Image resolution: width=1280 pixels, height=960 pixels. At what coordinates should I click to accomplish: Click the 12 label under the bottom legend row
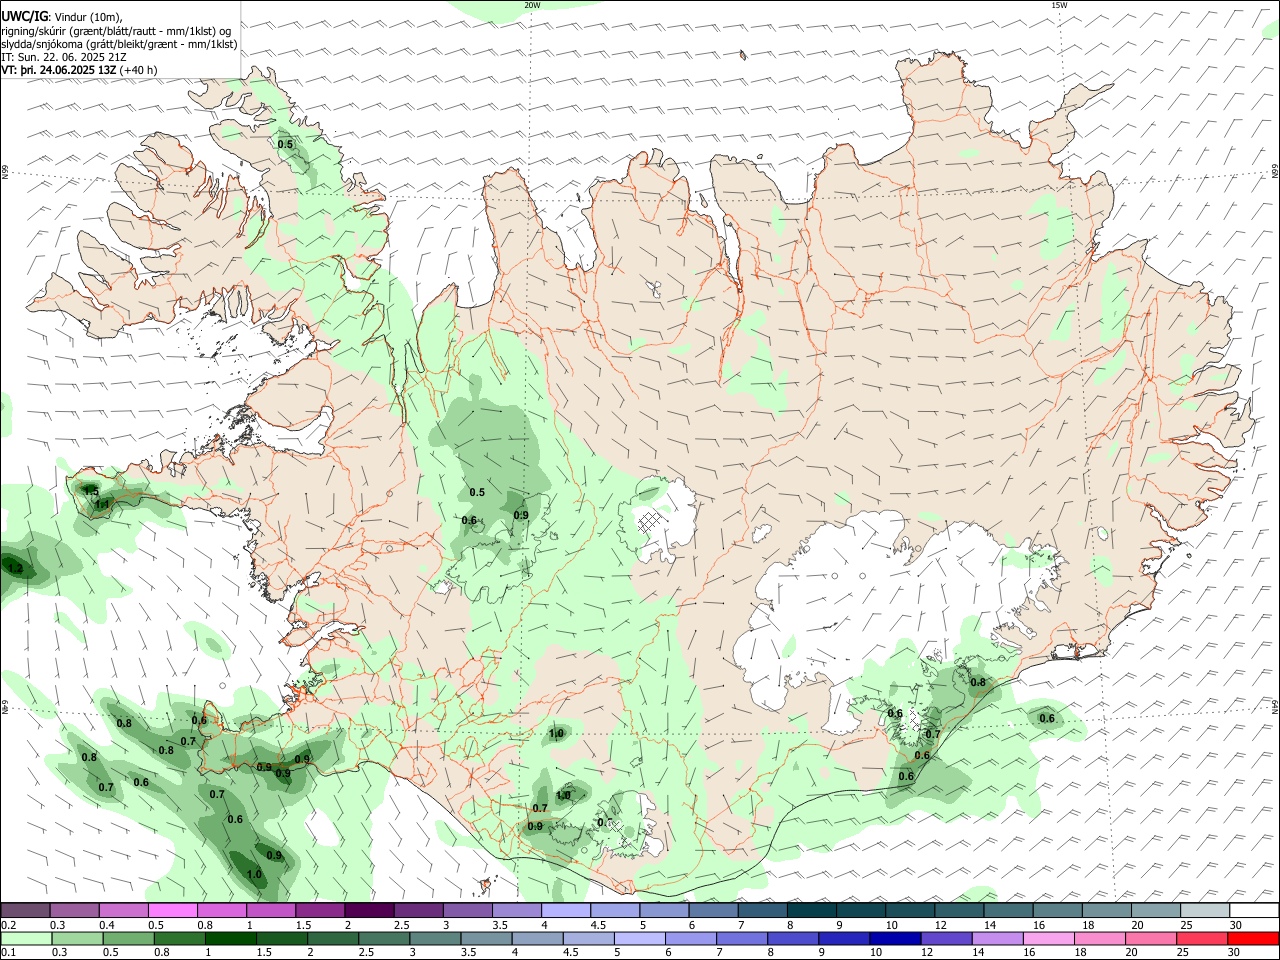(x=926, y=953)
